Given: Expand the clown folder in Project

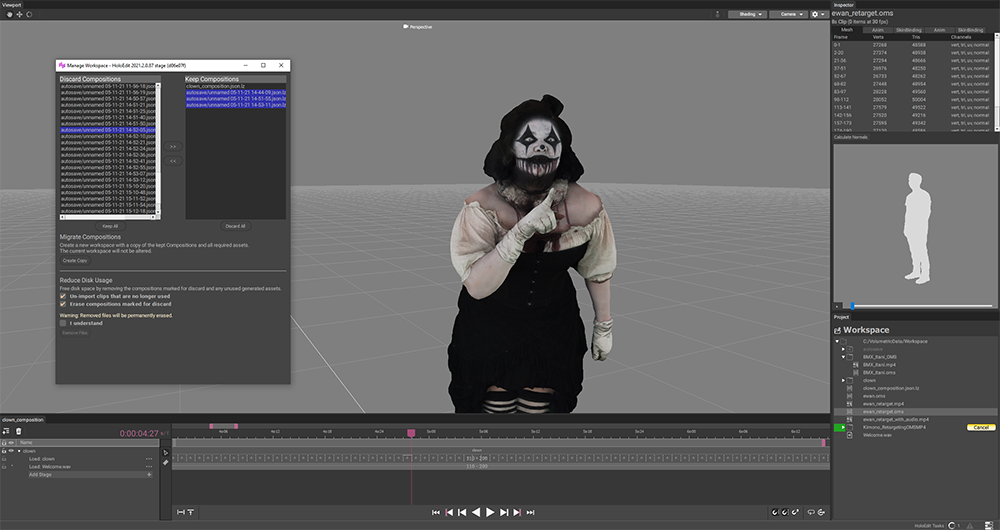Looking at the screenshot, I should click(x=843, y=380).
